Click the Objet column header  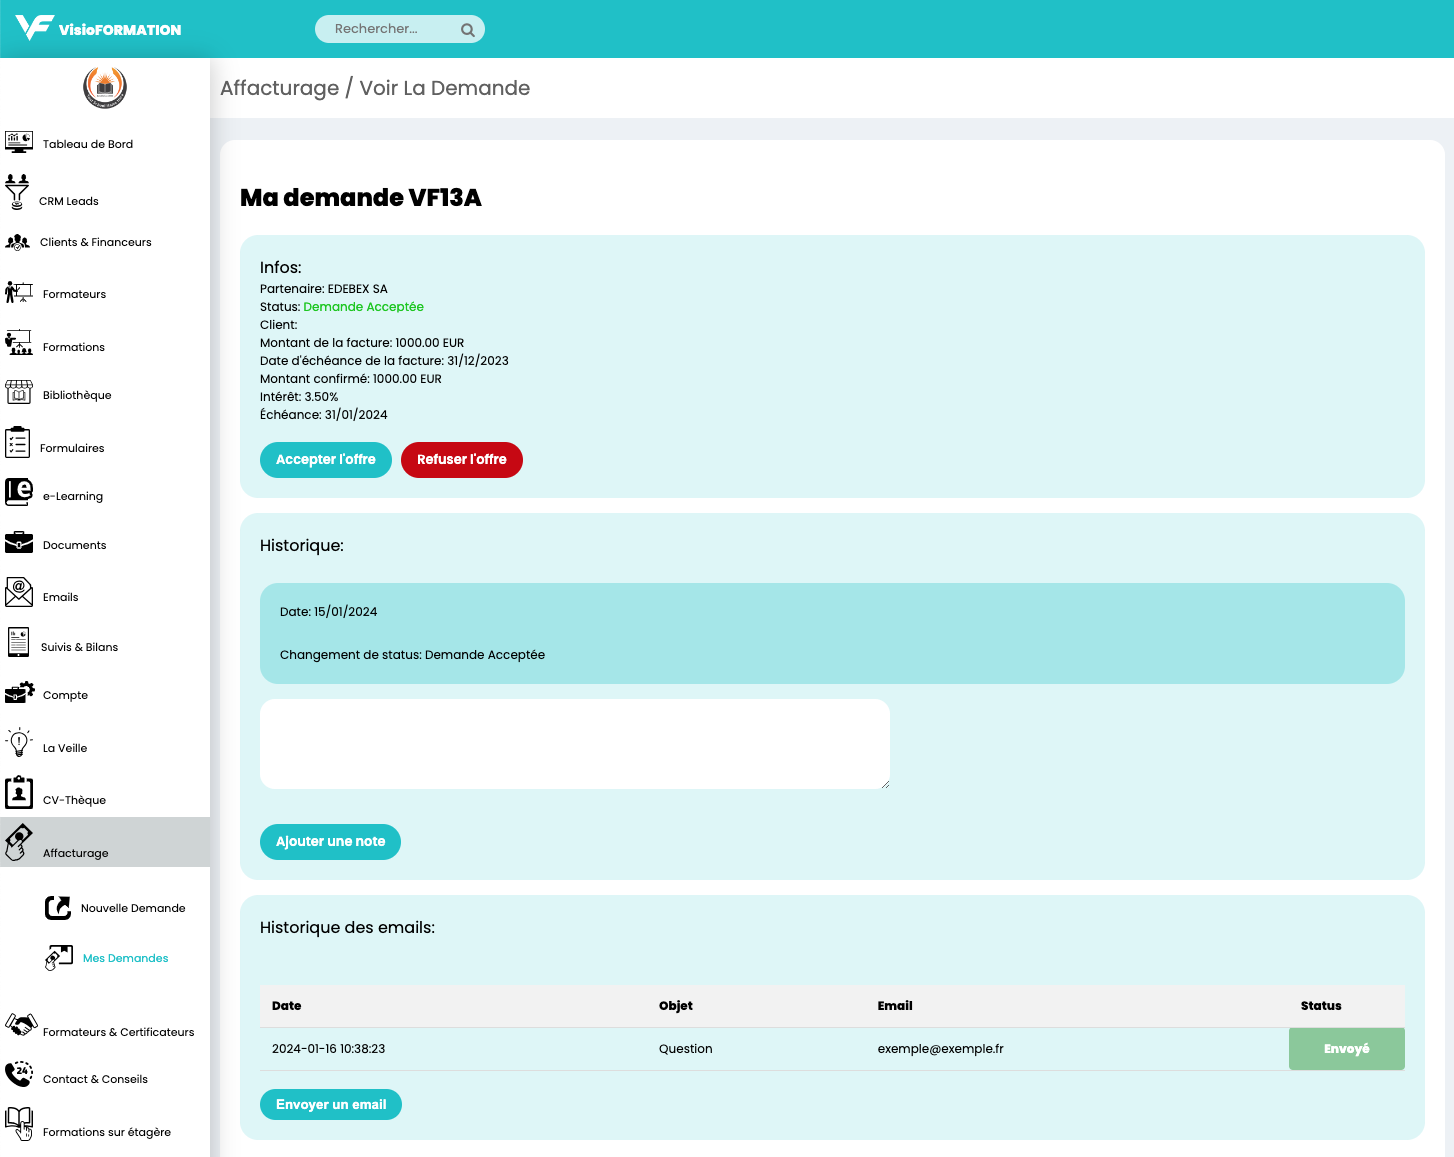676,1006
